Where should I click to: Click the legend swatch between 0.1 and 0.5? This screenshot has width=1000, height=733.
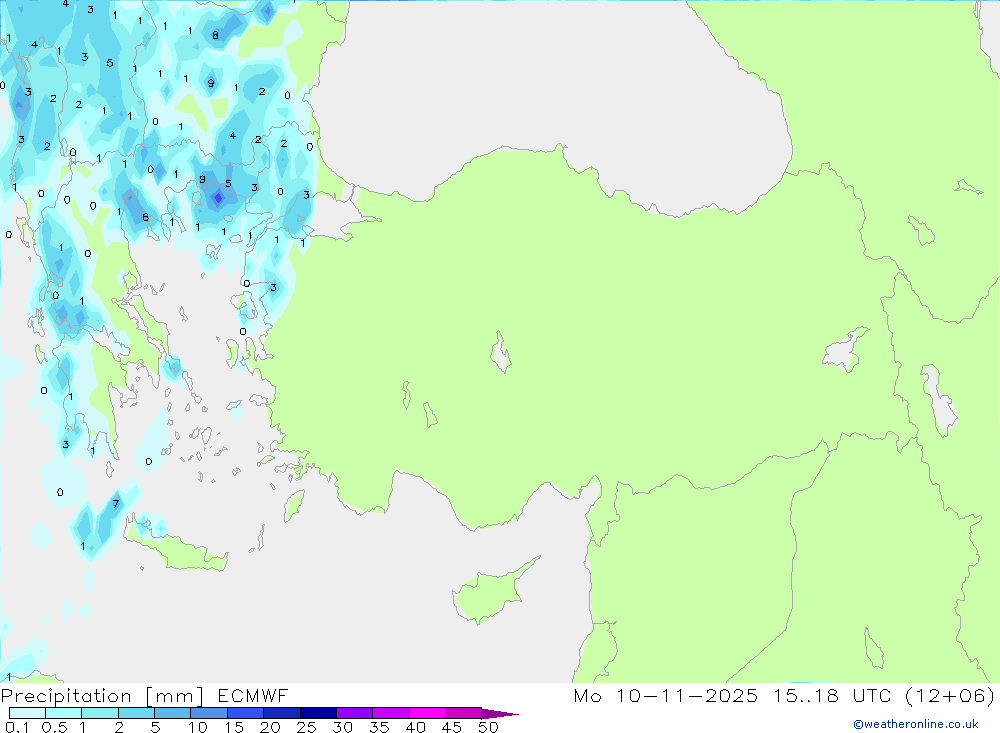(x=27, y=713)
